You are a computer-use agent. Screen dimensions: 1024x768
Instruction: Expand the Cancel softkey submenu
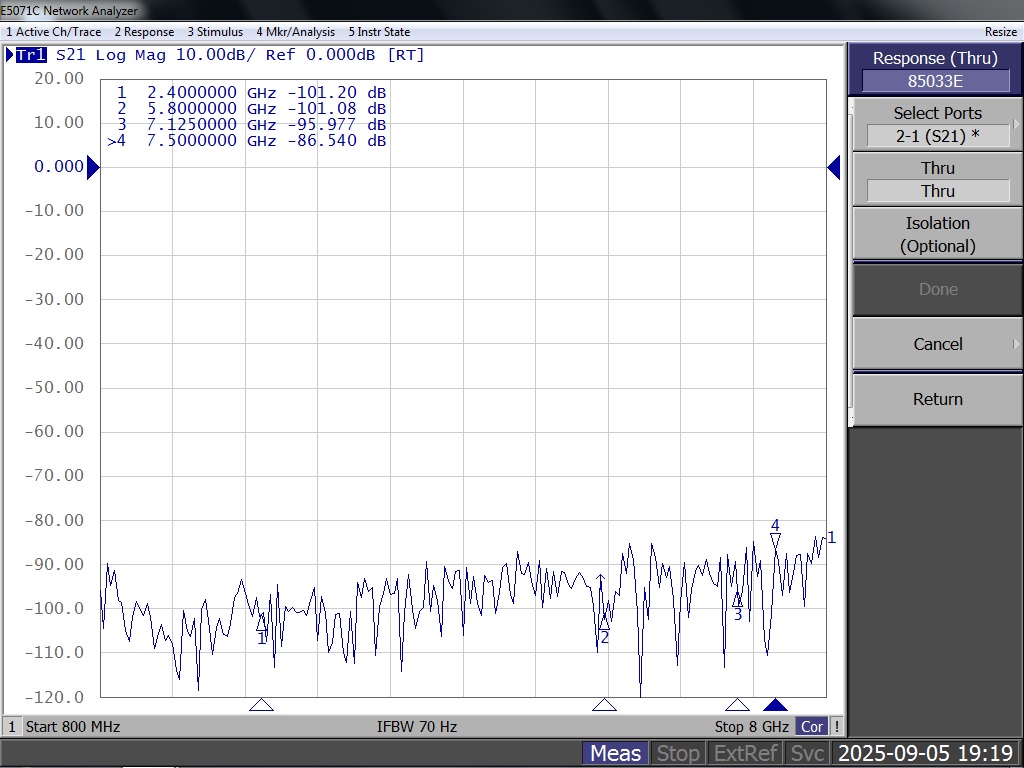pos(937,344)
